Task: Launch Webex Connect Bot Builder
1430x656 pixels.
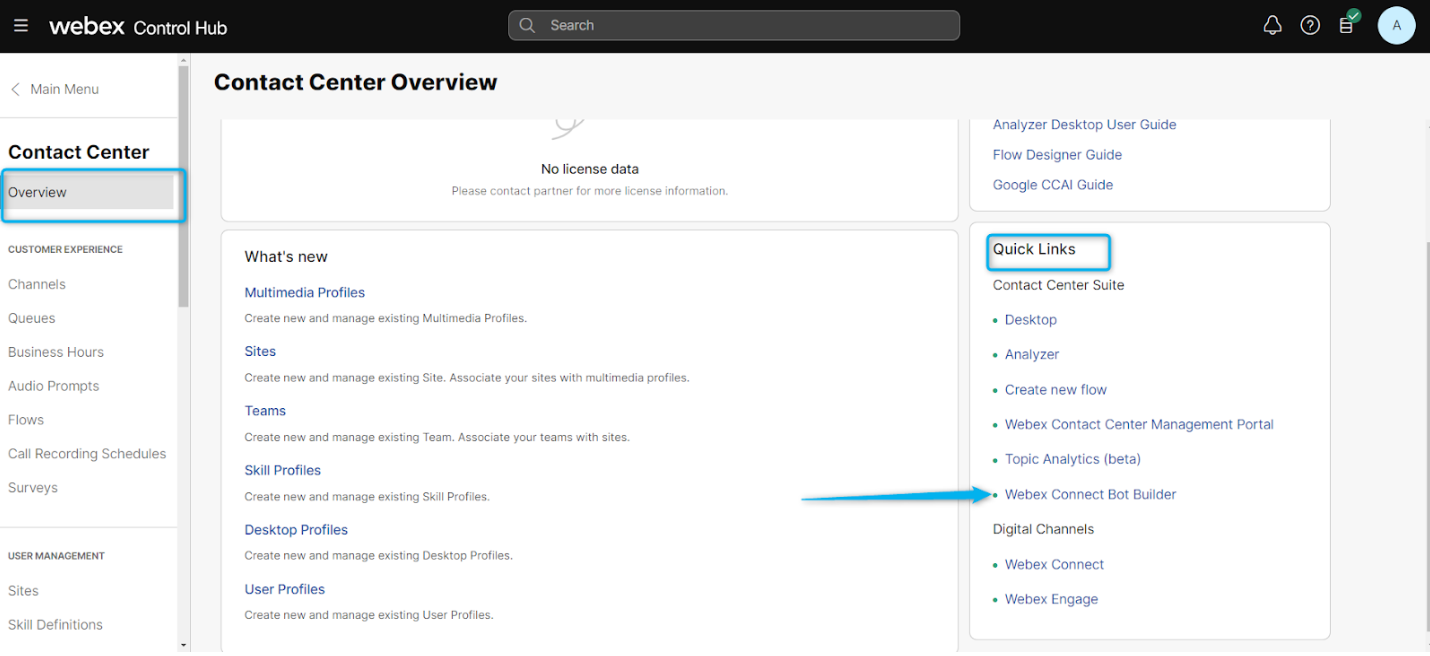Action: [x=1090, y=494]
